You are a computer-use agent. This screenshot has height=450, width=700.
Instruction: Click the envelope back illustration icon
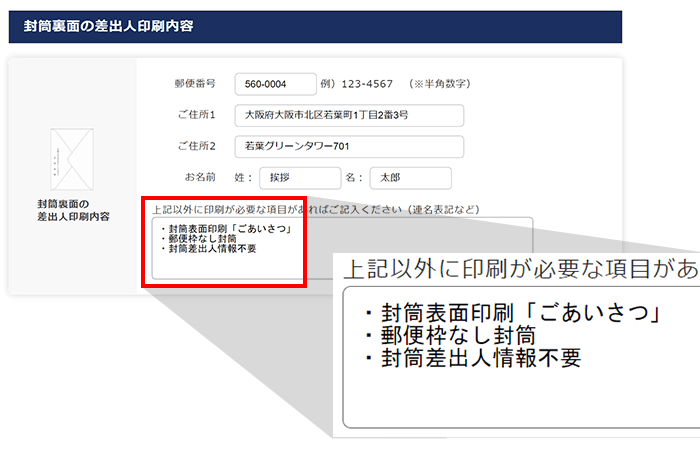point(72,159)
